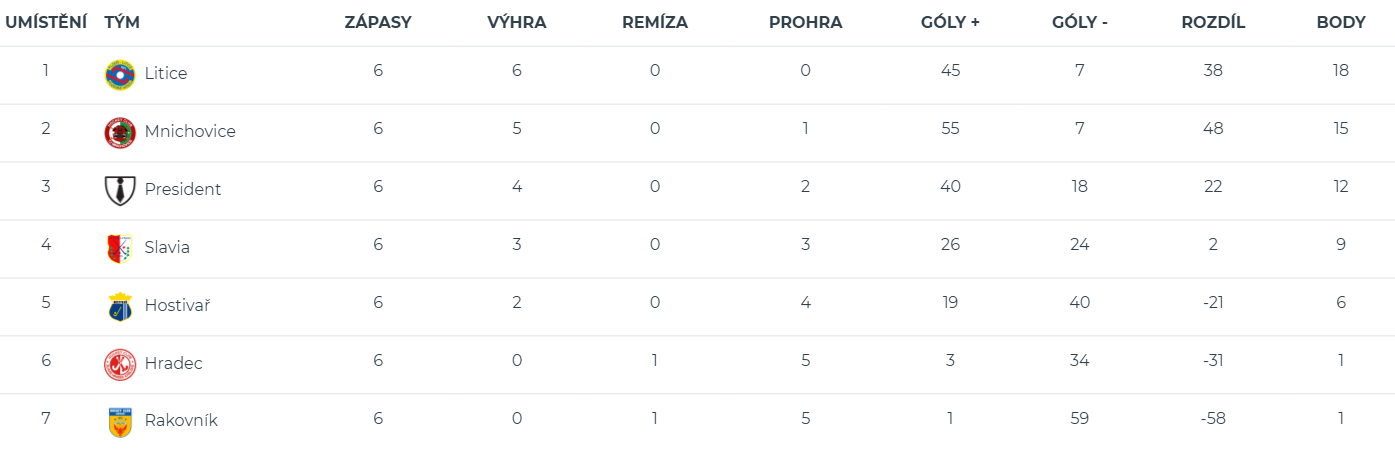Open the Rakovník team name link
This screenshot has width=1395, height=449.
click(181, 421)
